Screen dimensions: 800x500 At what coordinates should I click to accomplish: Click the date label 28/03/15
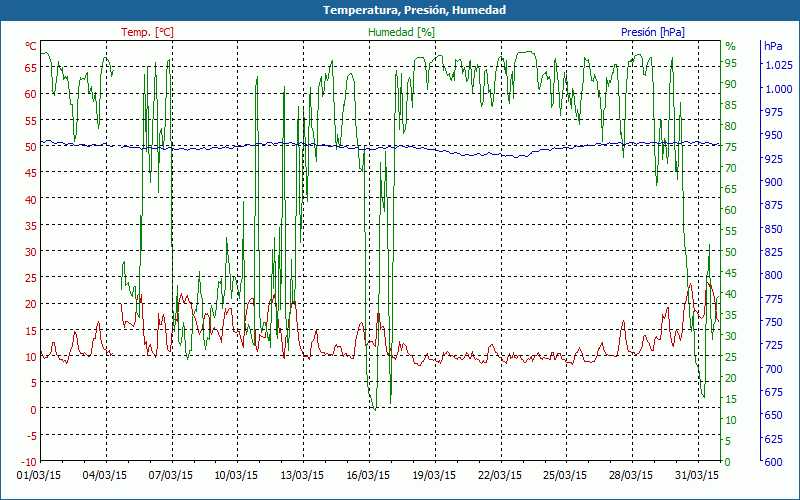[631, 475]
